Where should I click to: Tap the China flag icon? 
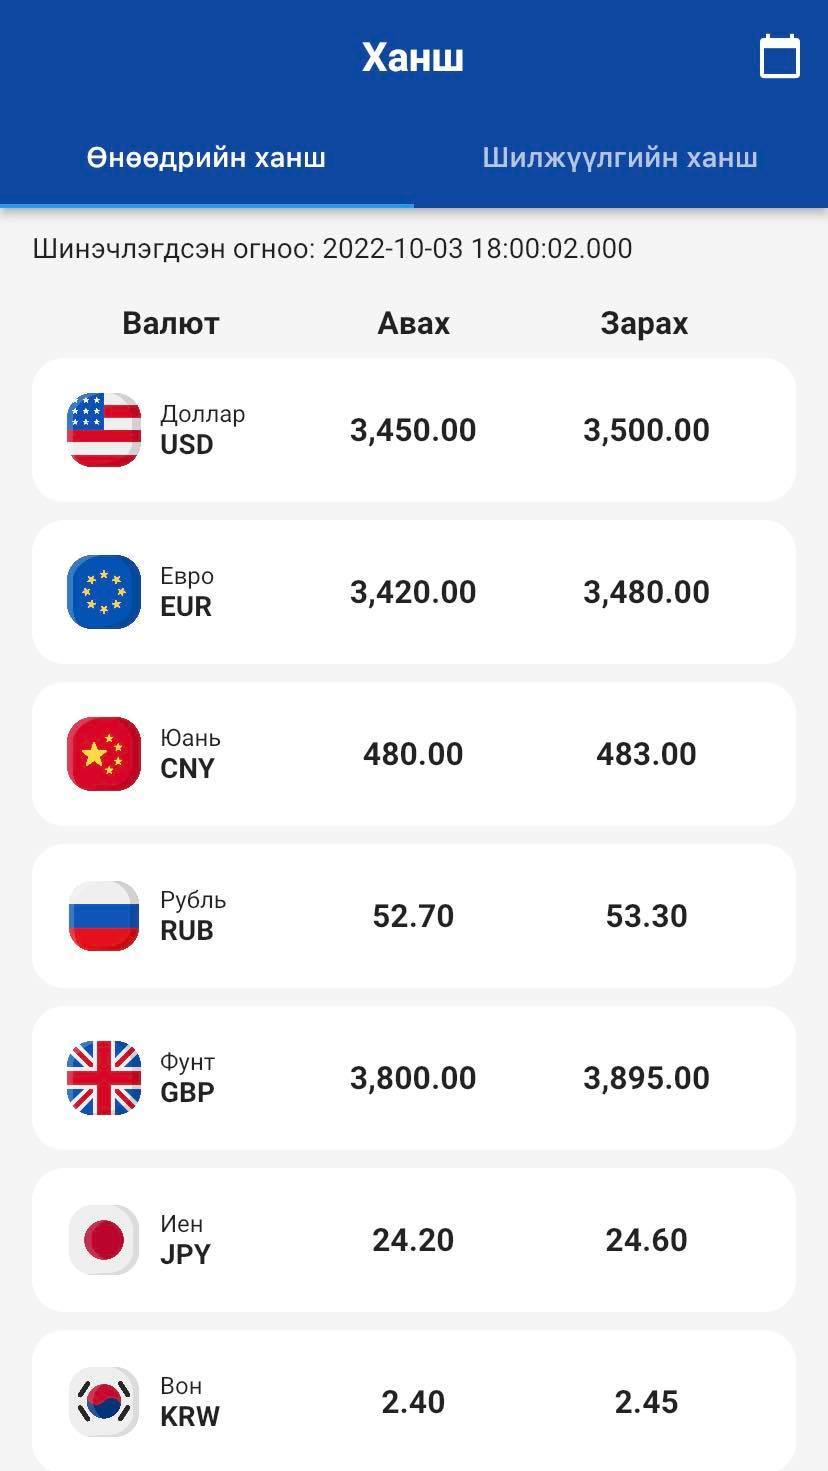104,754
